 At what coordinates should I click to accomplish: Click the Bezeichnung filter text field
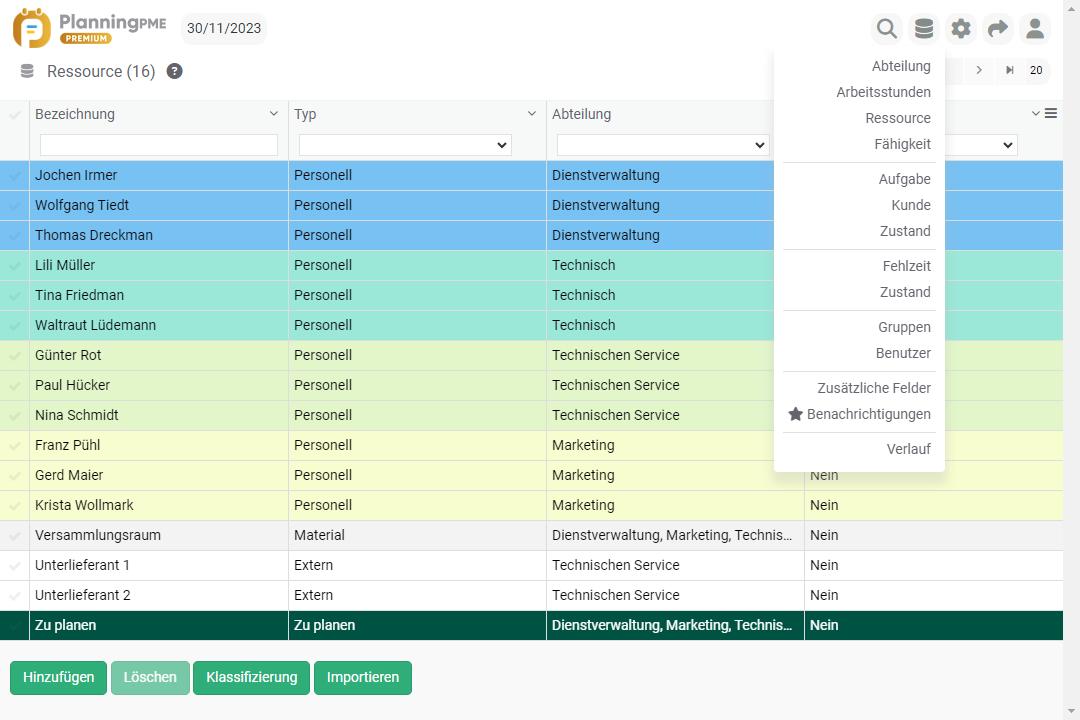[159, 145]
